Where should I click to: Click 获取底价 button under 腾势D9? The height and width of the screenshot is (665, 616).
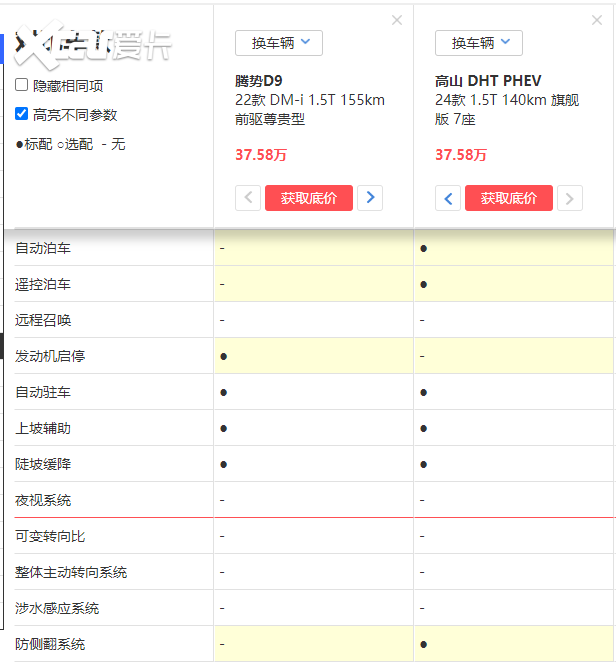point(309,198)
